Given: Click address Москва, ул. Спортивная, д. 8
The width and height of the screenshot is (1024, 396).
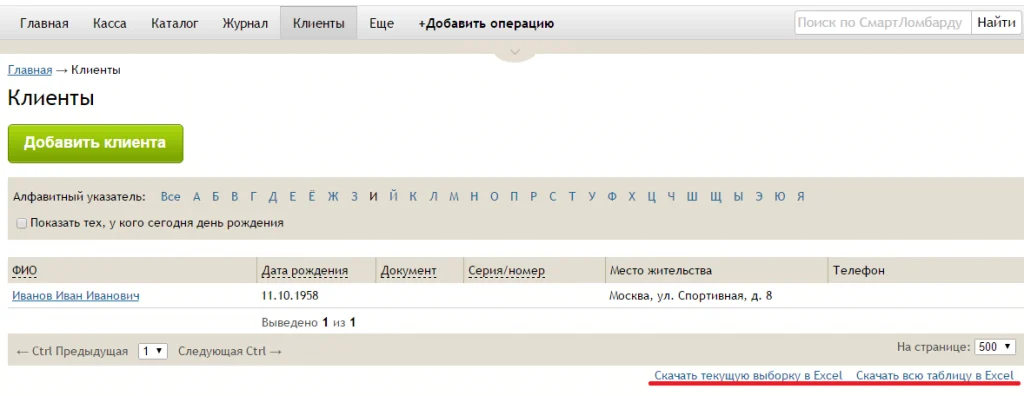Looking at the screenshot, I should click(x=691, y=295).
